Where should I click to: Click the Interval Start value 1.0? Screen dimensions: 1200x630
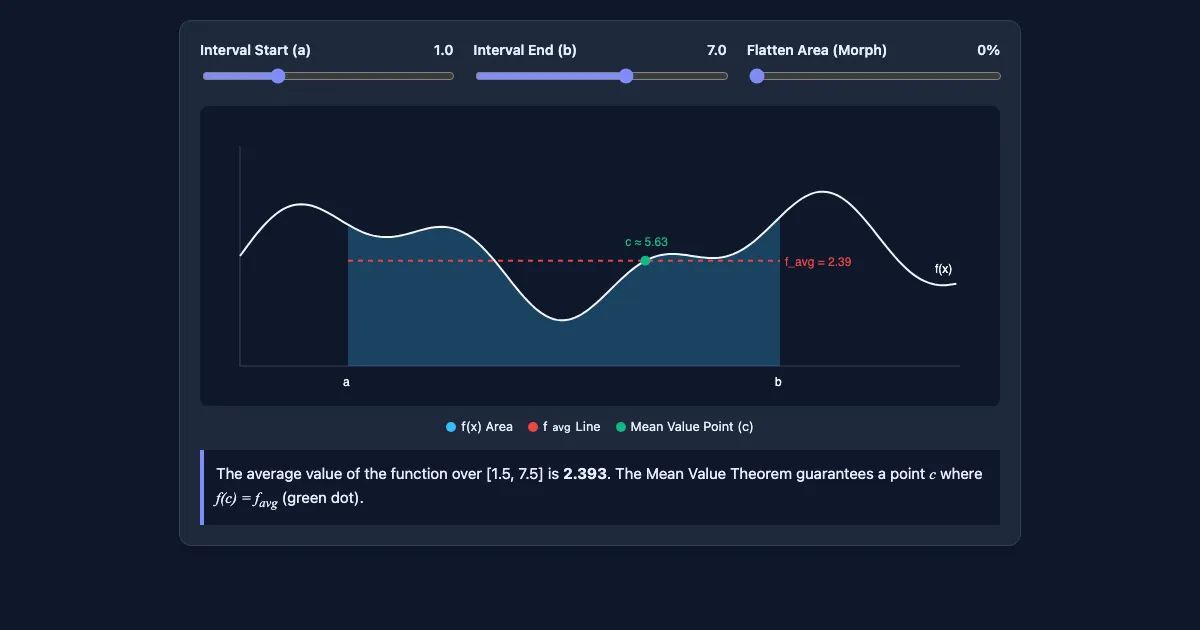pos(443,50)
